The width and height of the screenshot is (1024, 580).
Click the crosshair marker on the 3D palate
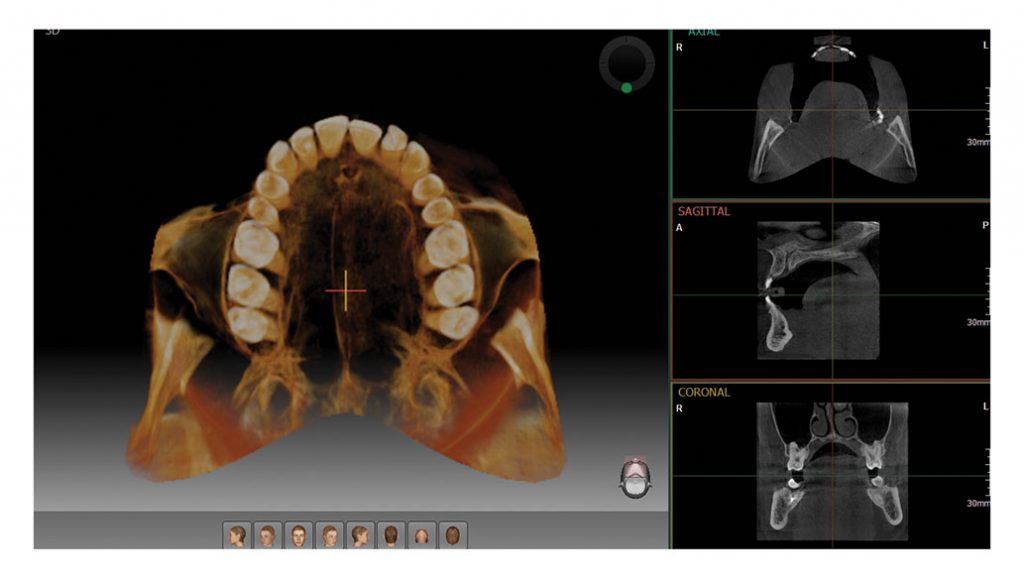346,290
